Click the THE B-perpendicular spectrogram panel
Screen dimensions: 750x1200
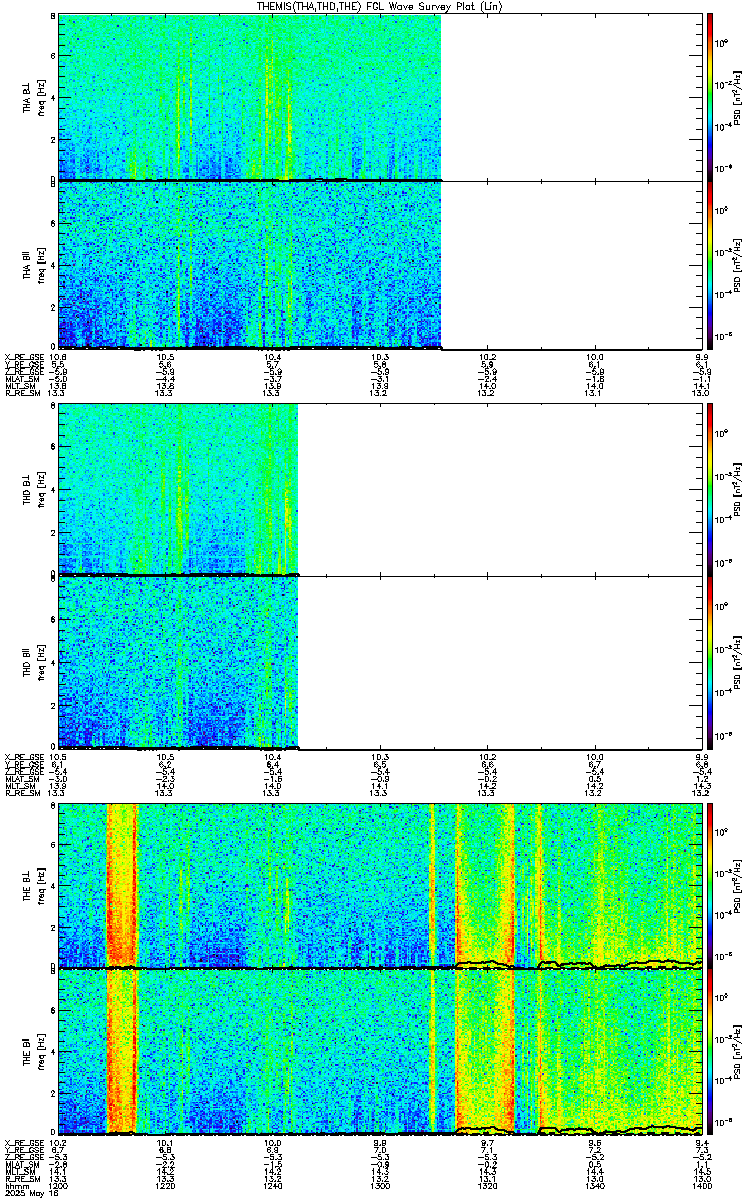click(380, 886)
